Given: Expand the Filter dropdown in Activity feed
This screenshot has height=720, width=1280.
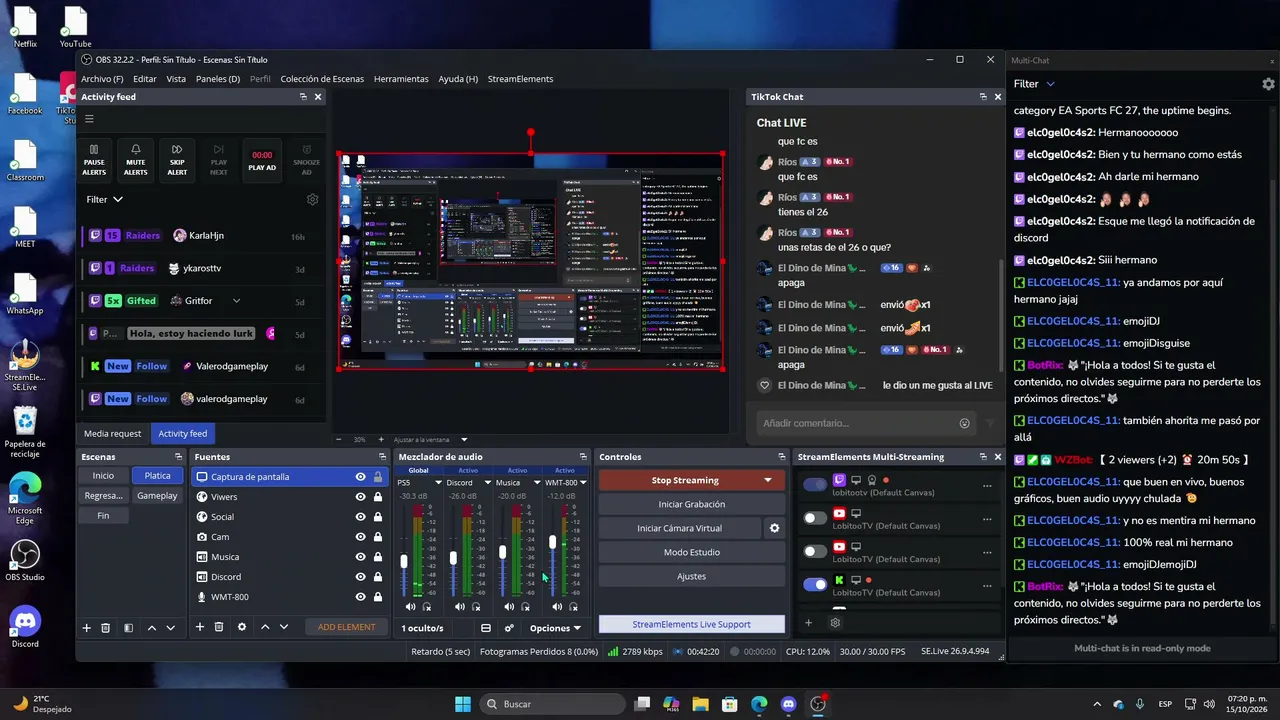Looking at the screenshot, I should tap(105, 199).
